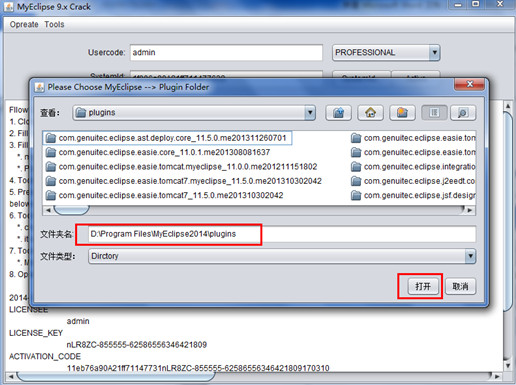Open the Opreate menu
Image resolution: width=516 pixels, height=385 pixels.
pos(24,24)
